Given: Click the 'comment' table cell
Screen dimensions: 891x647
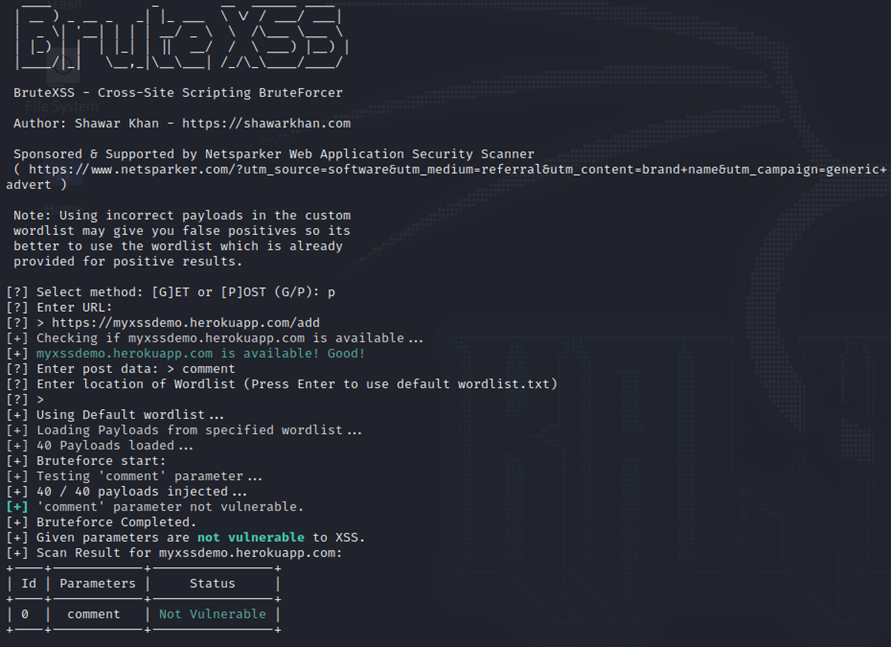Looking at the screenshot, I should click(94, 614).
